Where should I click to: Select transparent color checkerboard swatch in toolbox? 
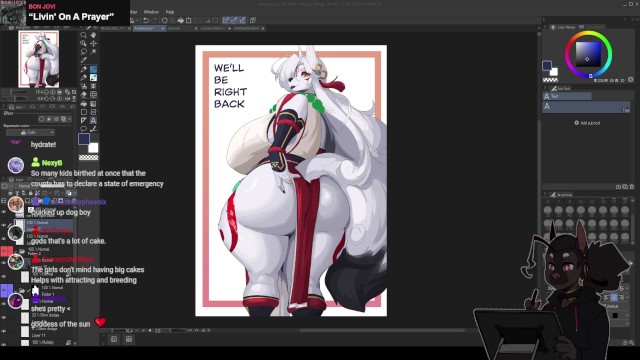pos(88,158)
